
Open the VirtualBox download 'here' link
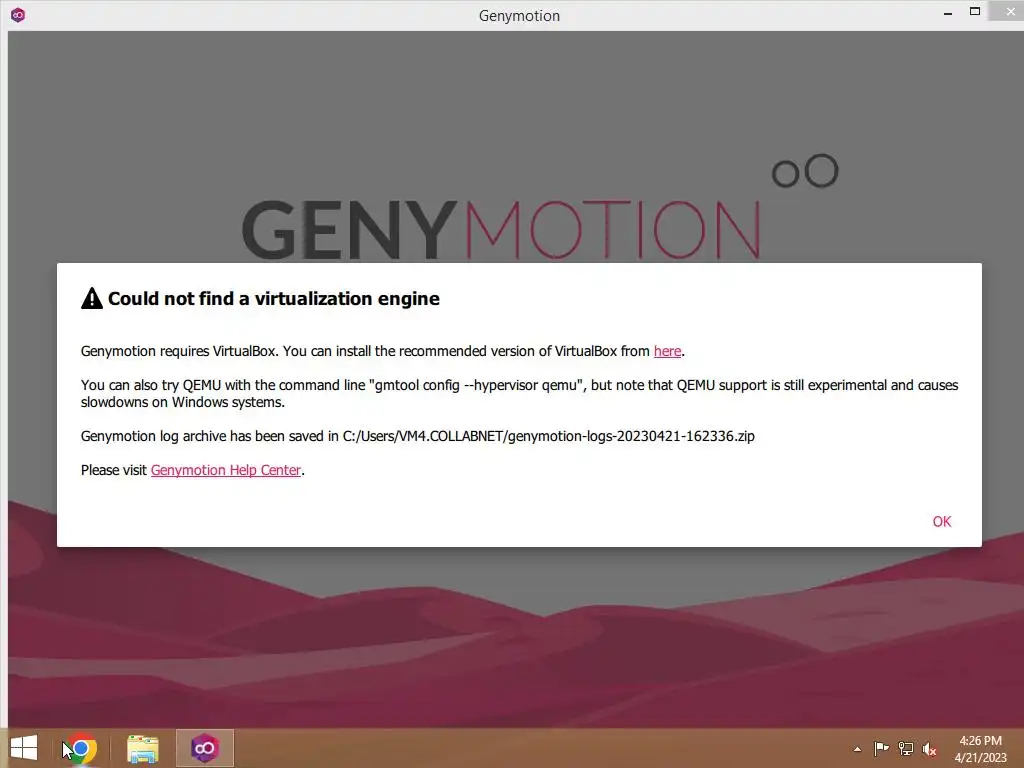(667, 351)
